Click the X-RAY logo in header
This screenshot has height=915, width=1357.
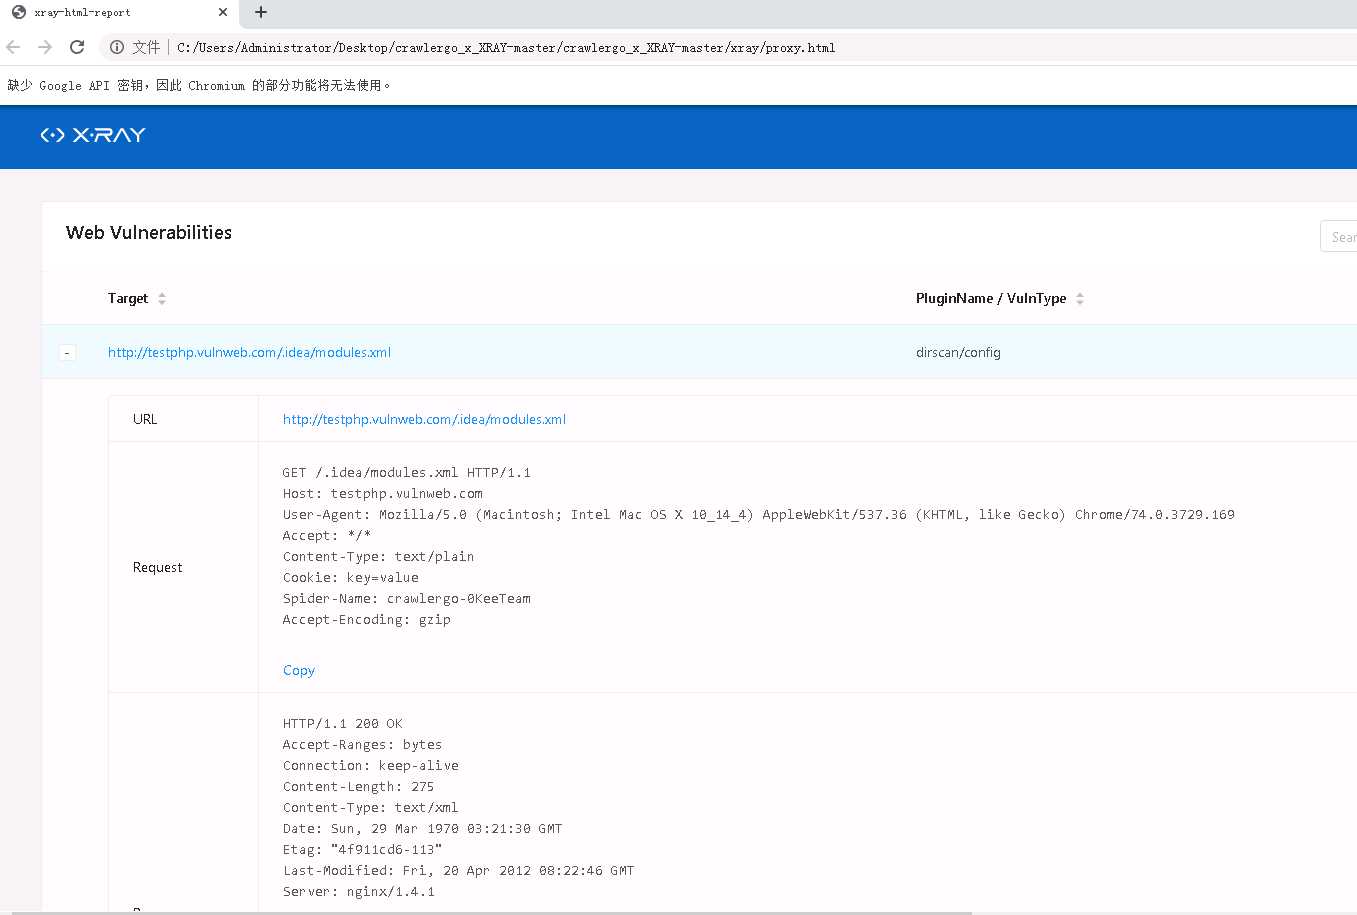click(93, 135)
